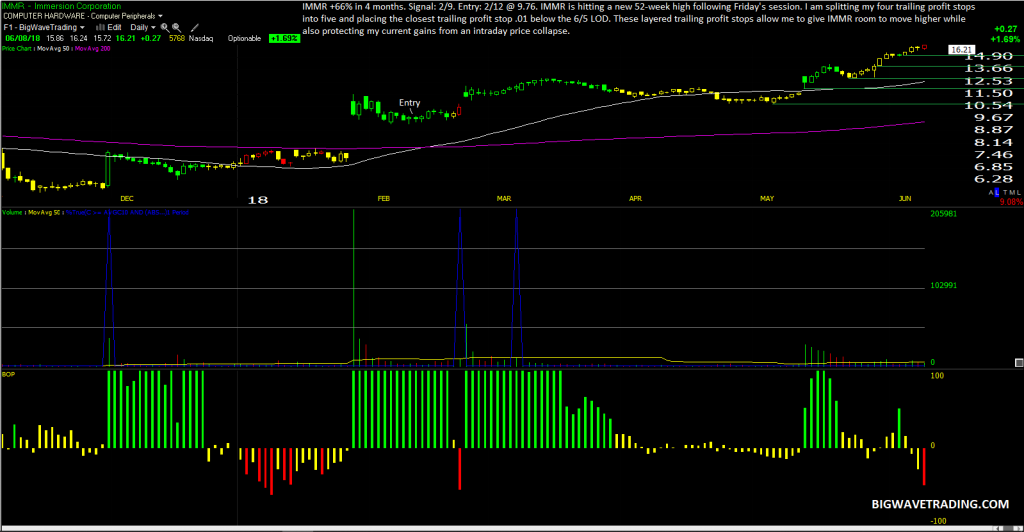
Task: Click the zoom-in magnifier icon
Action: [165, 27]
